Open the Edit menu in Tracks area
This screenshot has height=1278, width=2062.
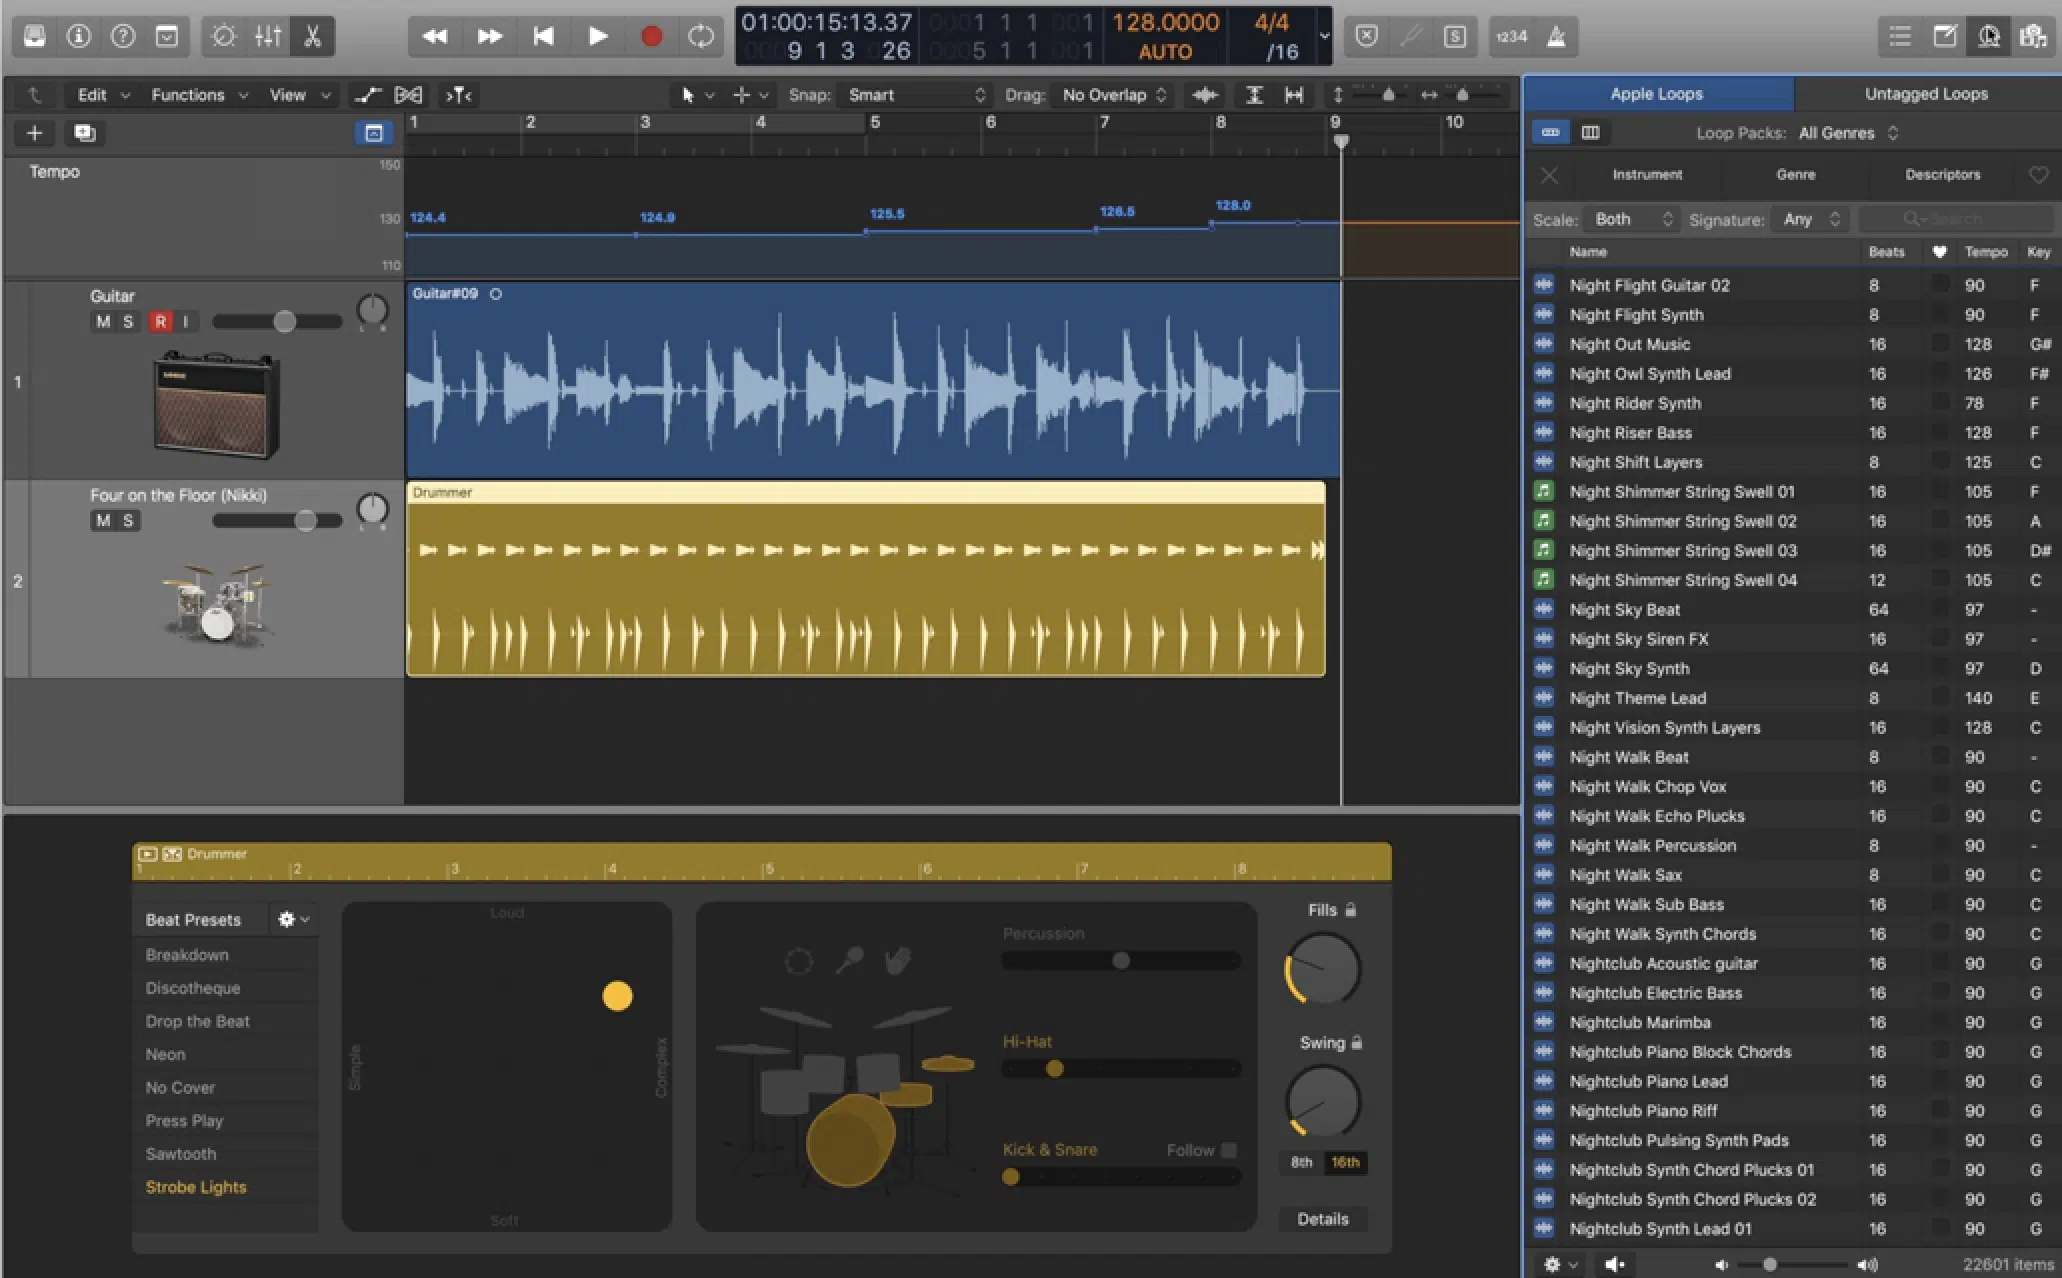[103, 95]
